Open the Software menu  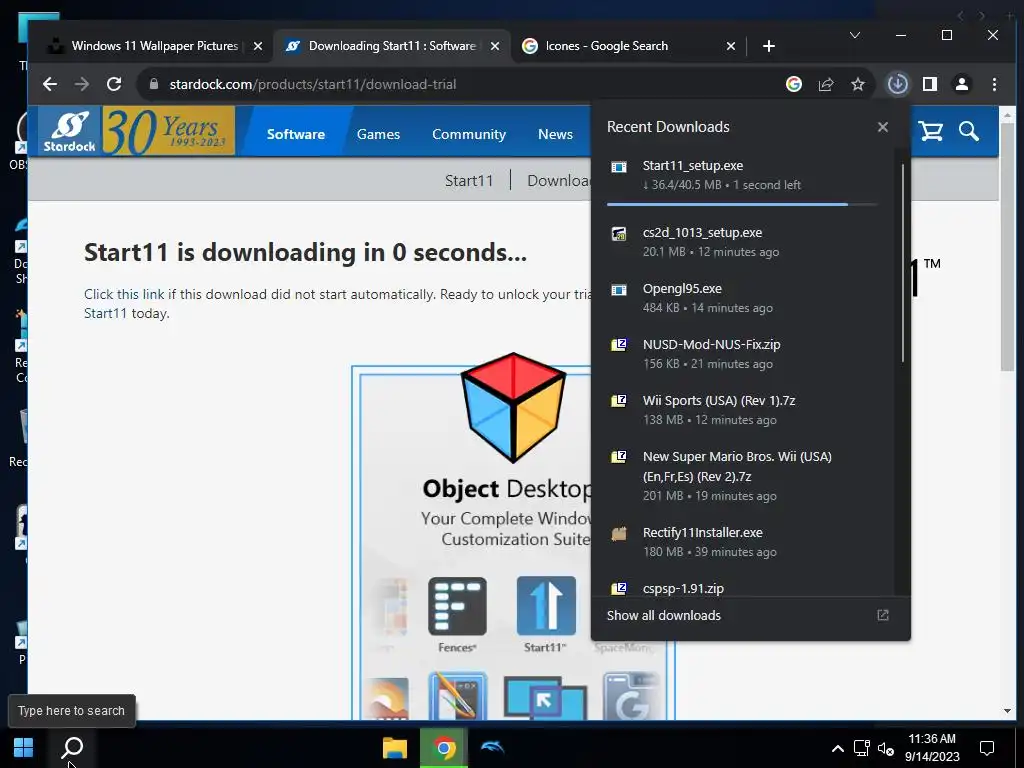tap(296, 134)
